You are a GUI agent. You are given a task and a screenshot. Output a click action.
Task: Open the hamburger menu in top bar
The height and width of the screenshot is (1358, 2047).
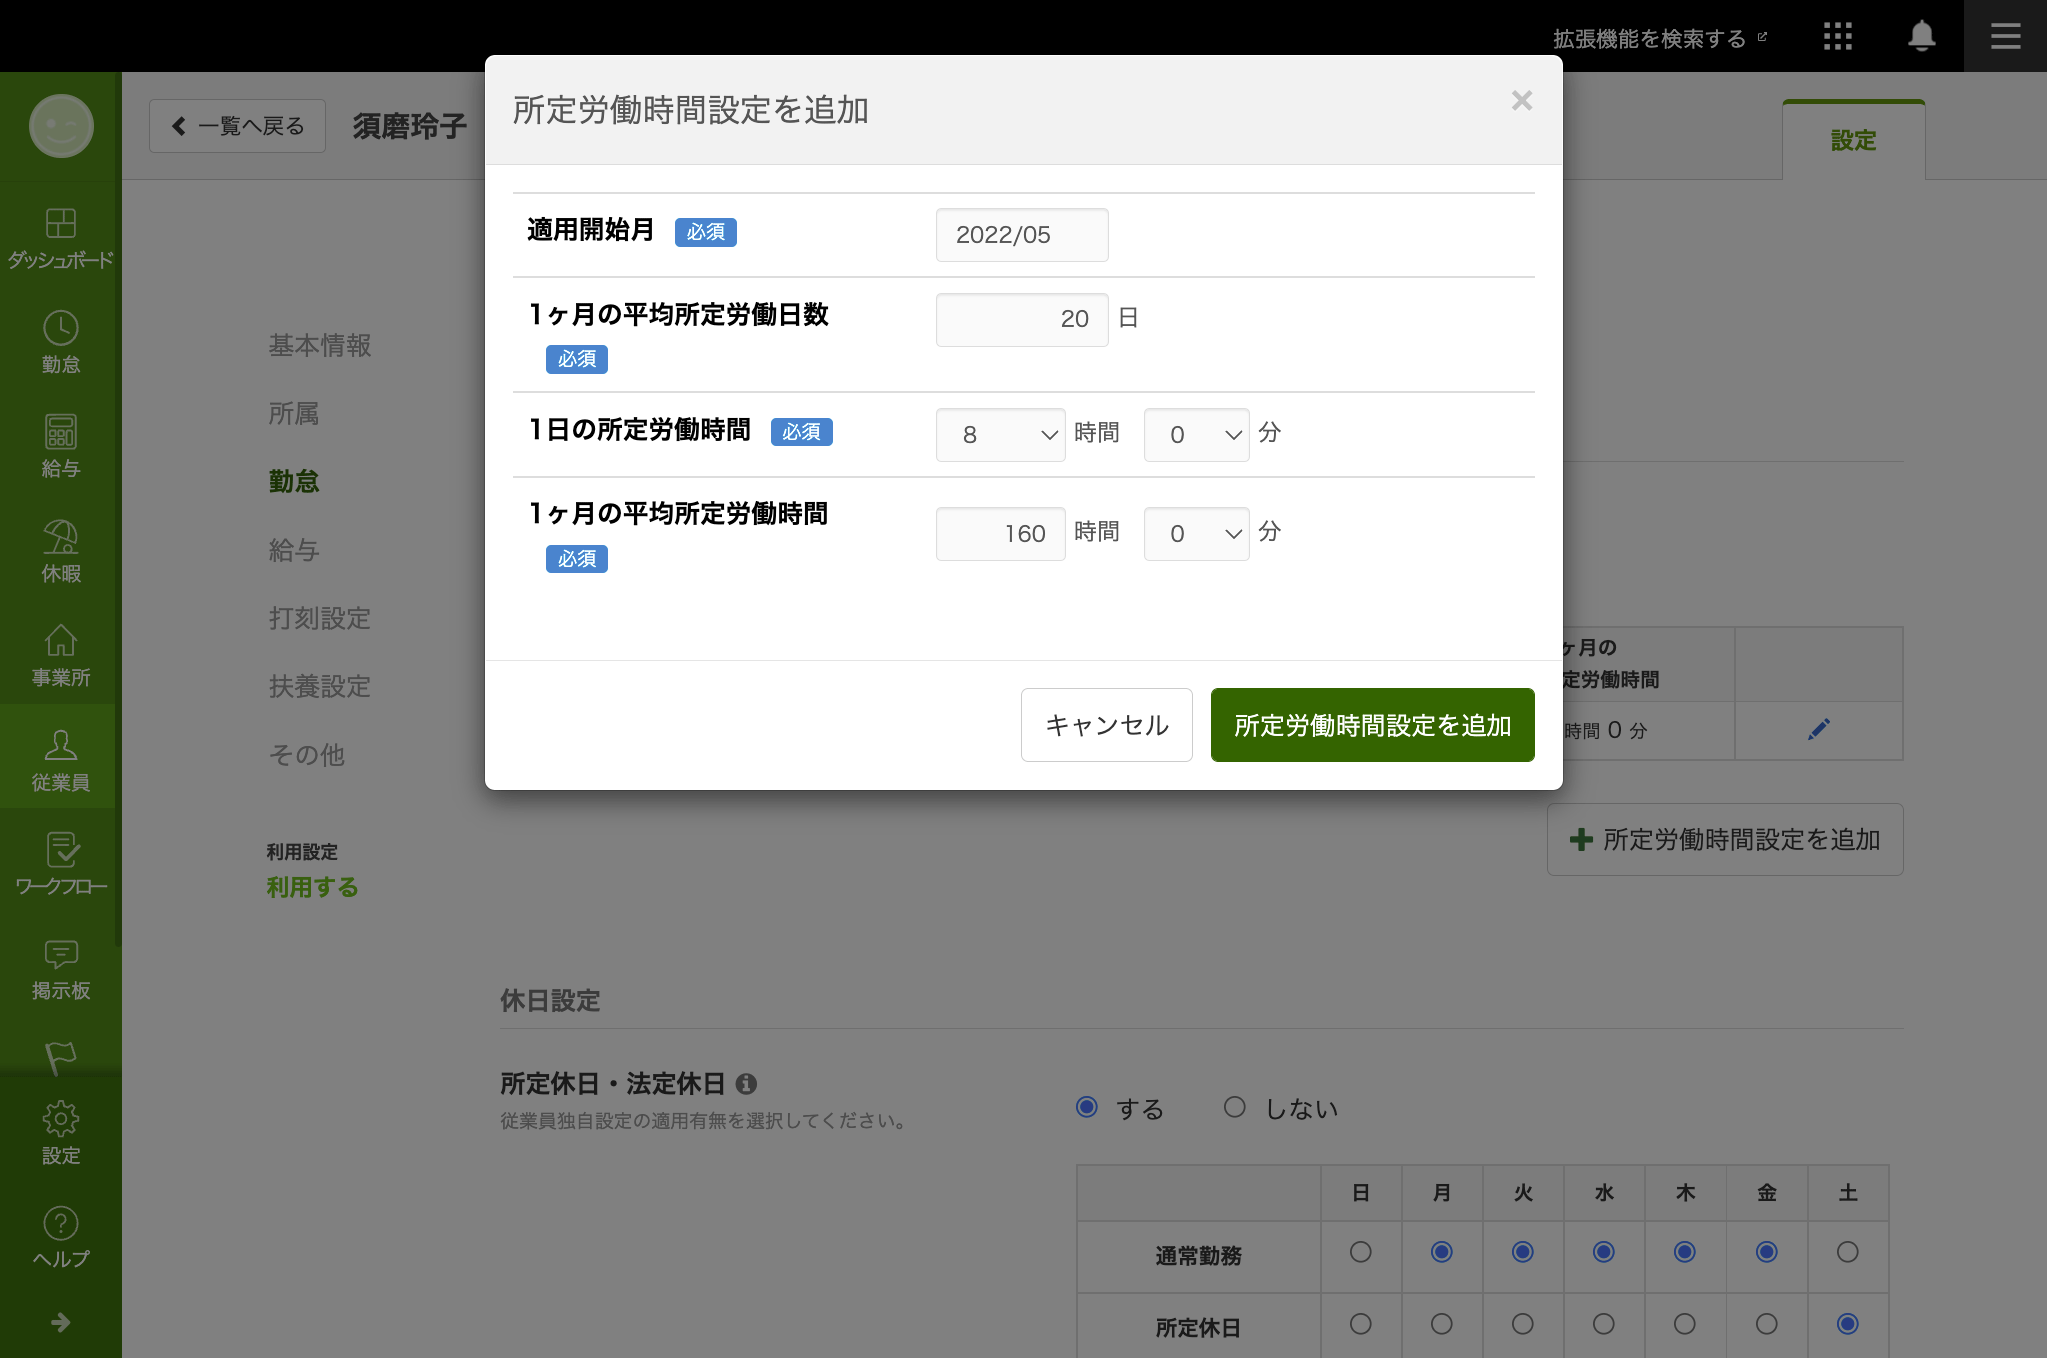(x=2005, y=36)
